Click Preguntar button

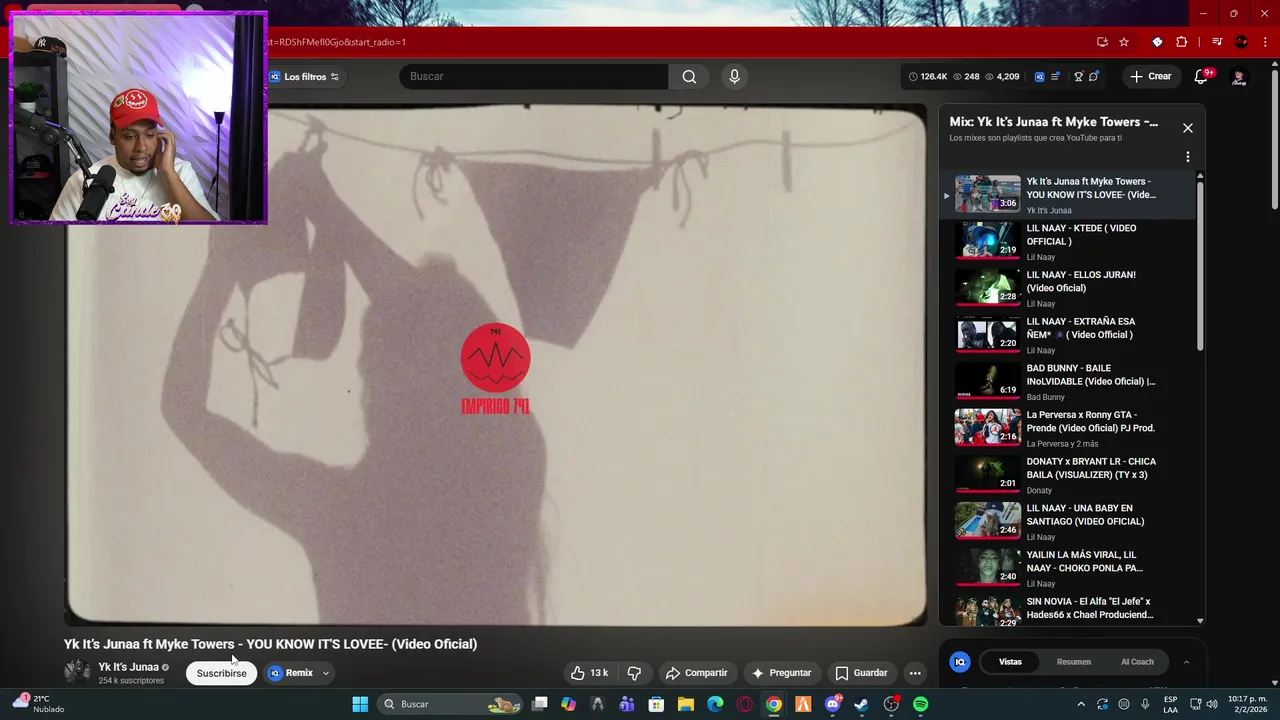(x=781, y=673)
